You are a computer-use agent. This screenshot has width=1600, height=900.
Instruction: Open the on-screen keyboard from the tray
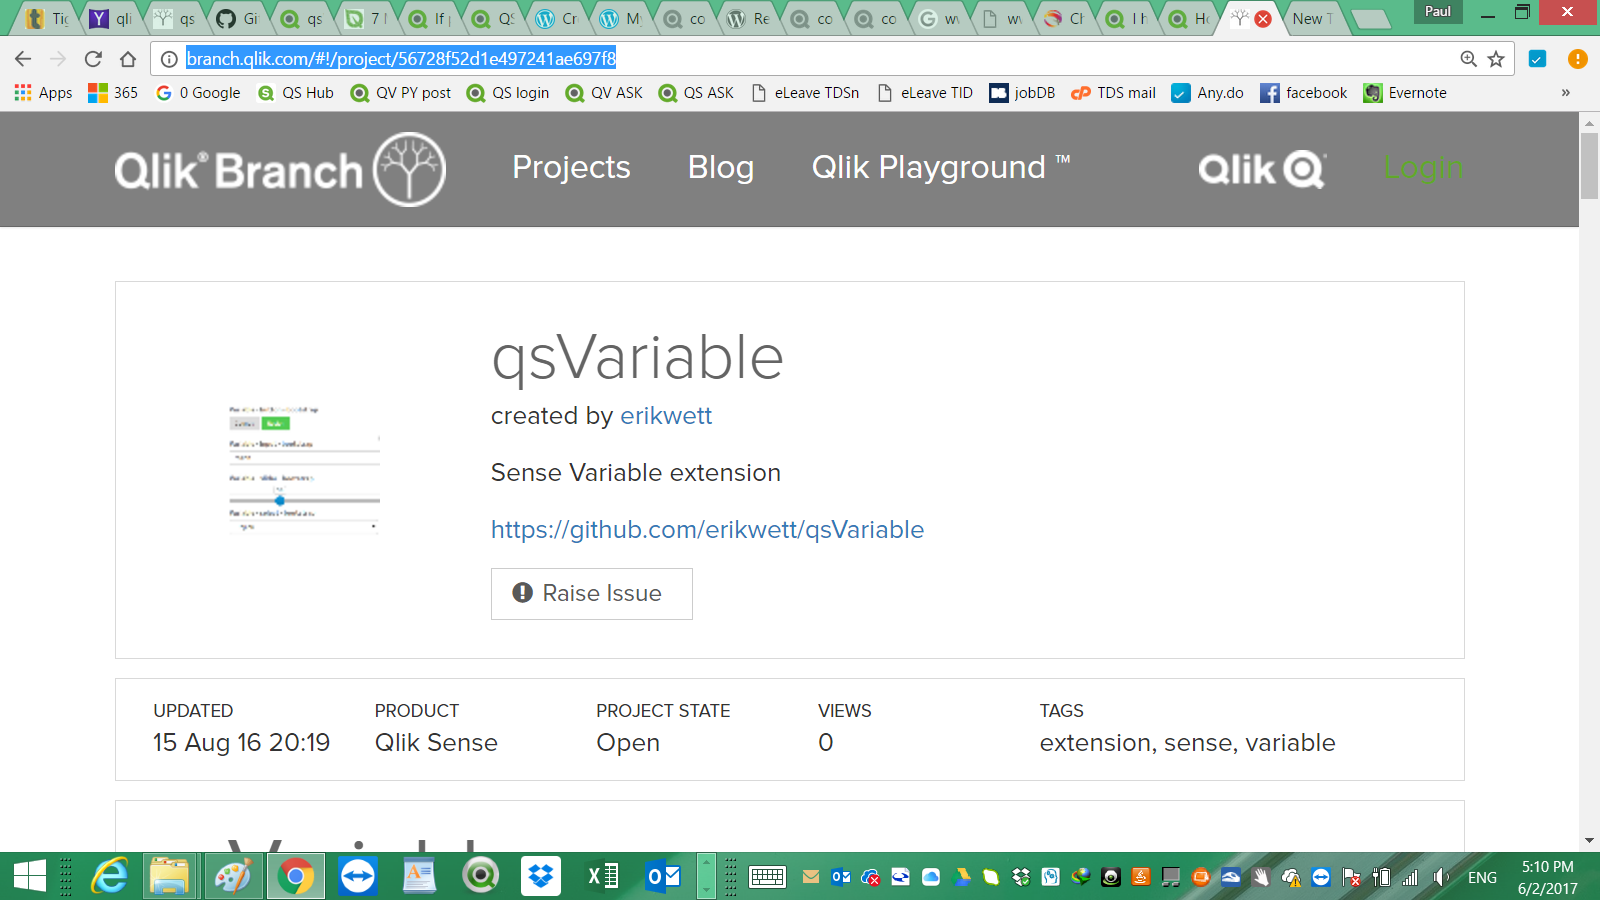768,877
